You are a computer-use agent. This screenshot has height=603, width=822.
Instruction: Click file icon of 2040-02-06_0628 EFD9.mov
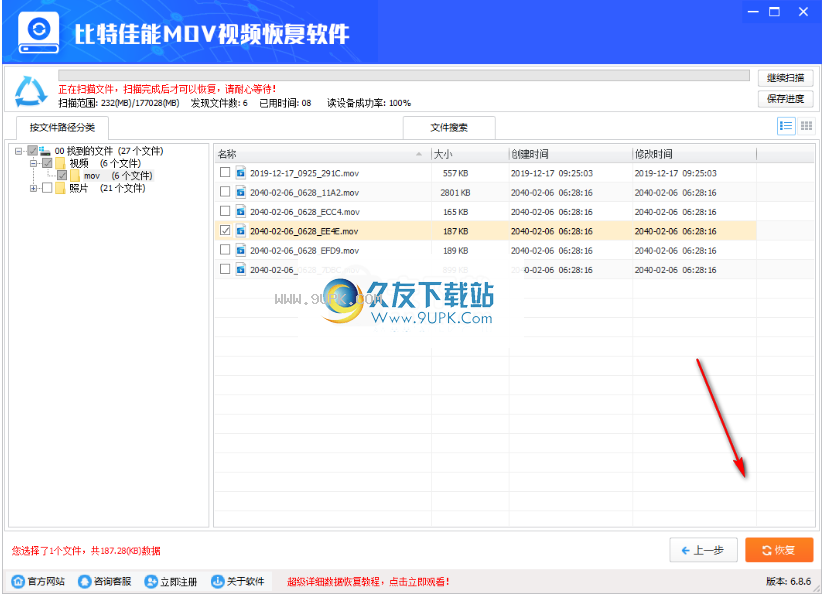click(x=241, y=250)
